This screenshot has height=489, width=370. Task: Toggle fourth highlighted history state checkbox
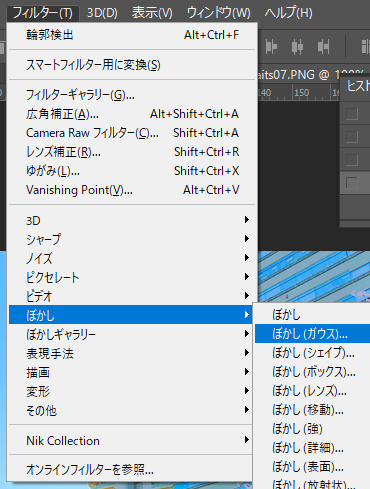coord(352,183)
